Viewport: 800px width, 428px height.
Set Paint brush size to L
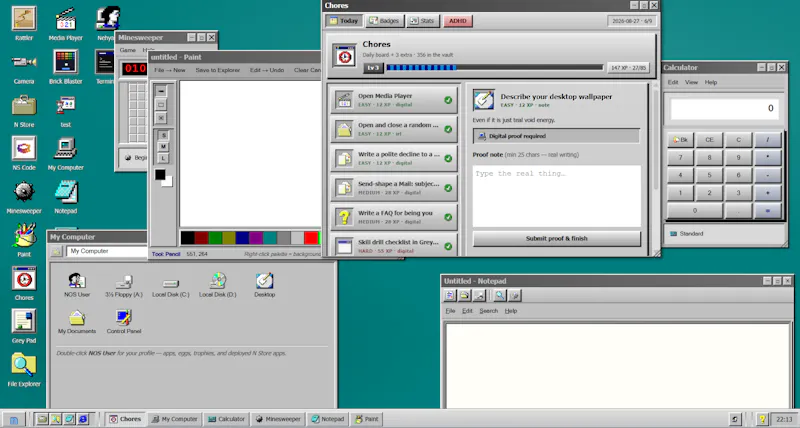[163, 158]
